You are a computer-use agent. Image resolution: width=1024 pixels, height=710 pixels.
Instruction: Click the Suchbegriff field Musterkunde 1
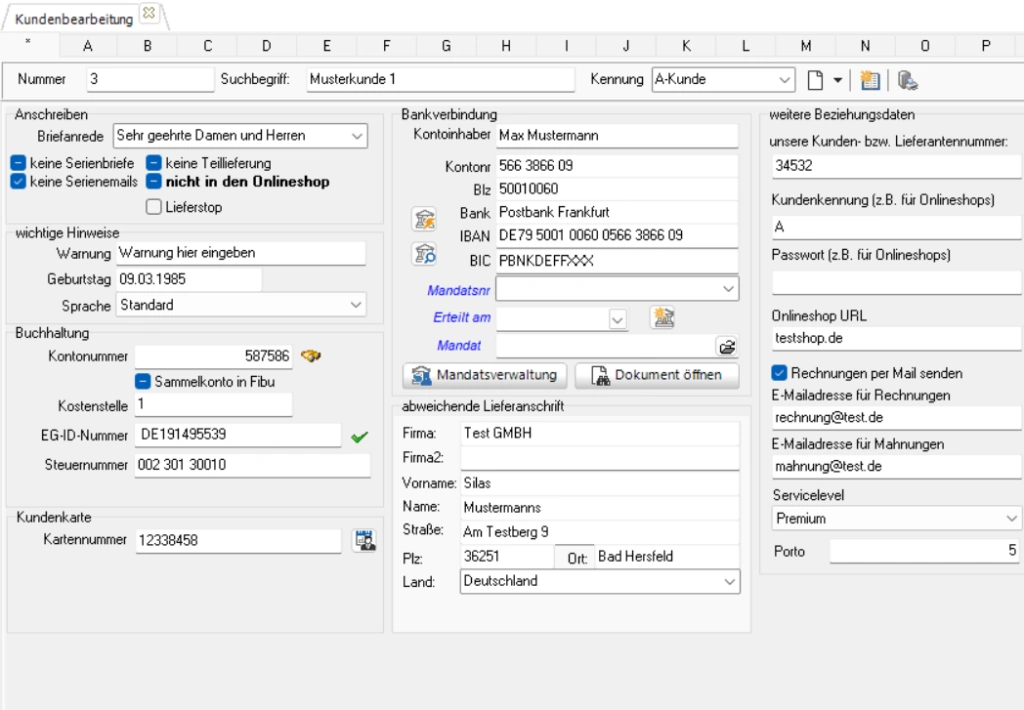[x=441, y=79]
